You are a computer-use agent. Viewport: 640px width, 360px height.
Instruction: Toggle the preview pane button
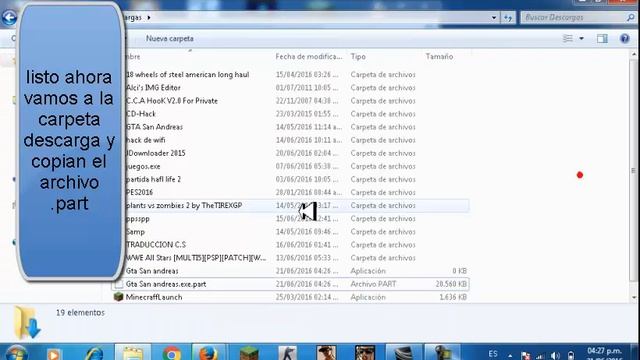pyautogui.click(x=602, y=39)
